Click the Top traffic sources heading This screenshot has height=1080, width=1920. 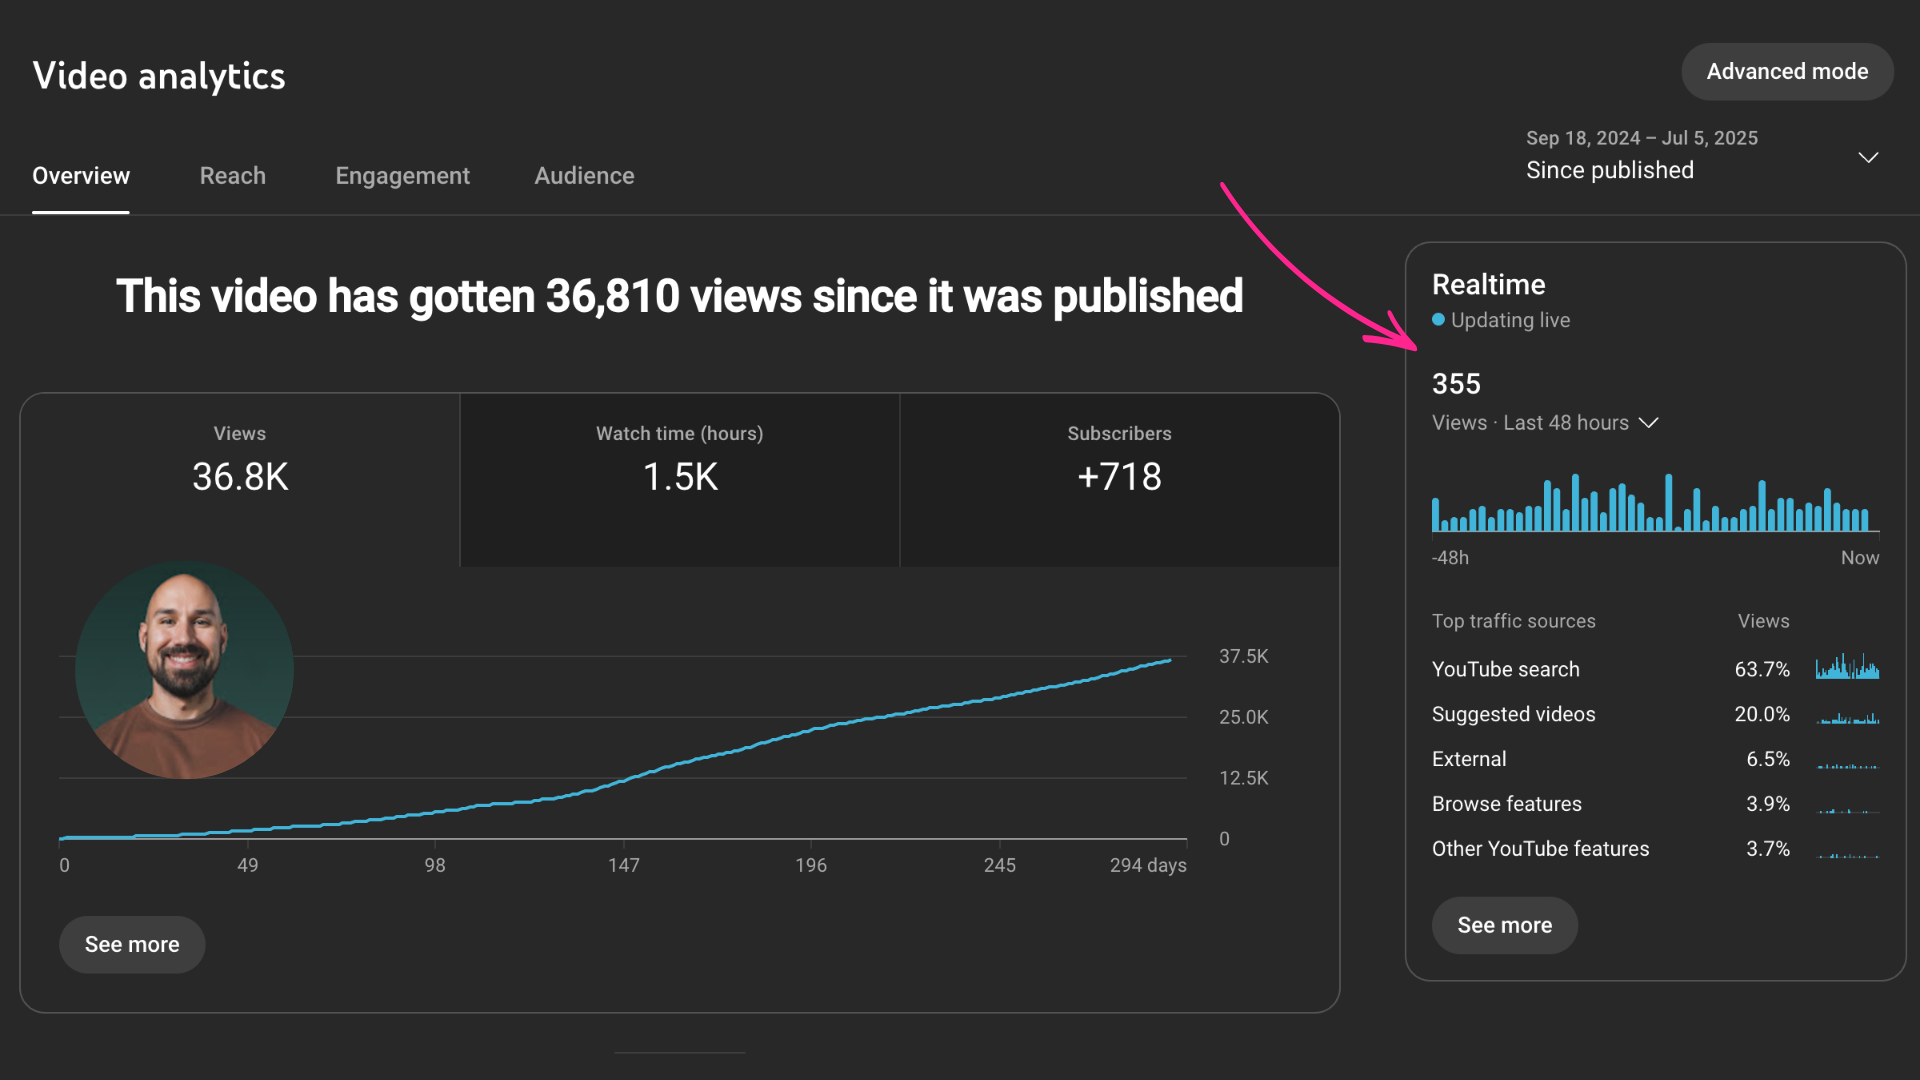(x=1513, y=621)
